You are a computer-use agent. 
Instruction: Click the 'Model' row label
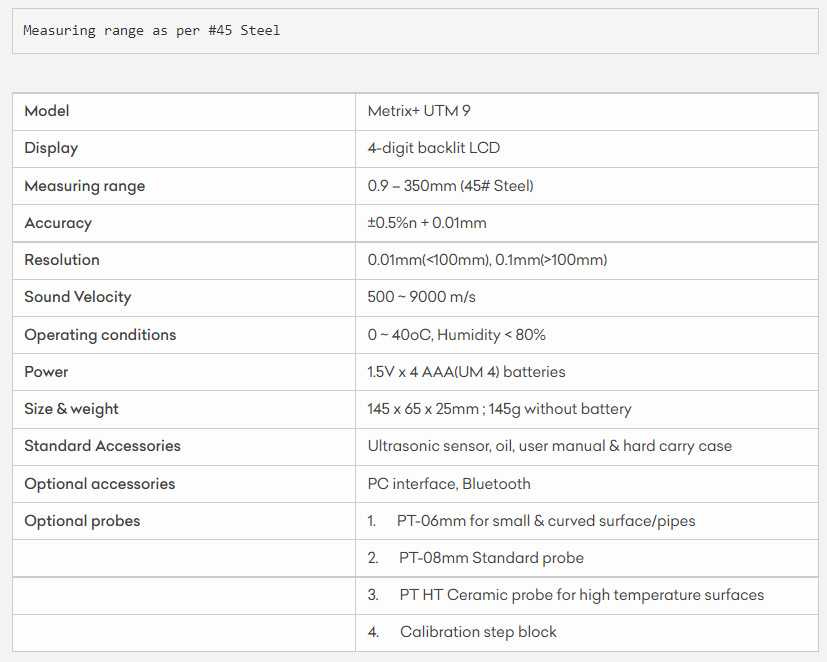click(47, 111)
